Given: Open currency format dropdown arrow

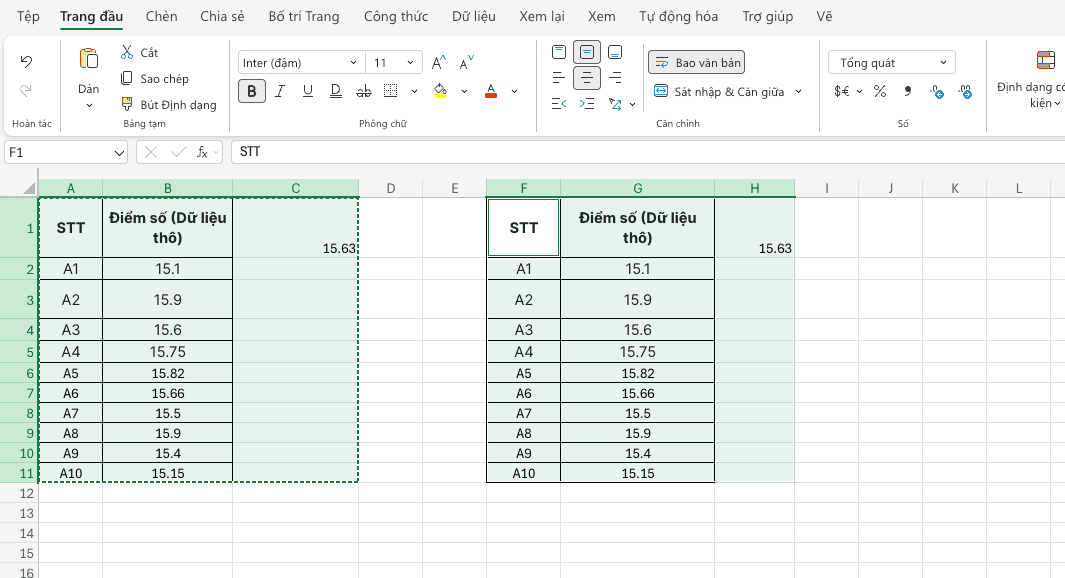Looking at the screenshot, I should [x=859, y=91].
